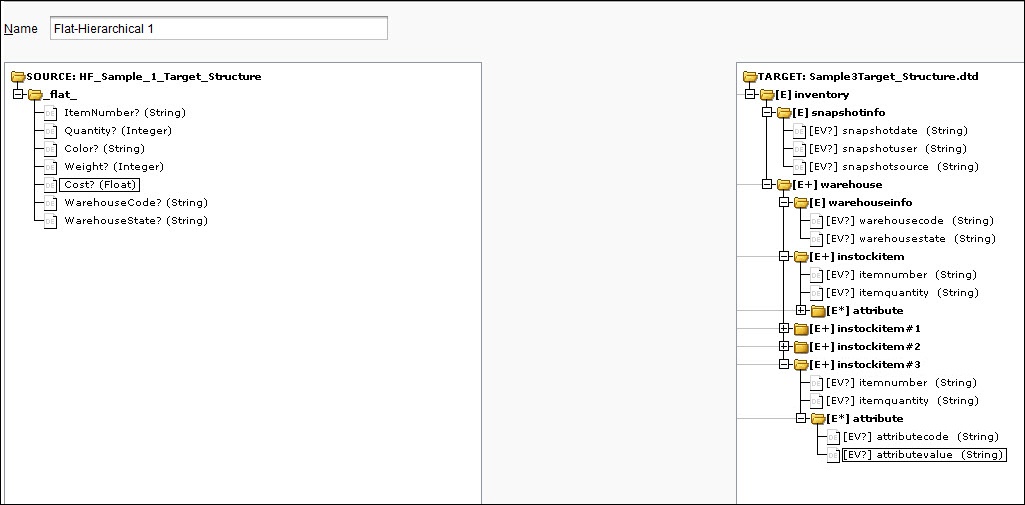Expand the instockitem#1 node
The image size is (1025, 505).
pos(784,329)
